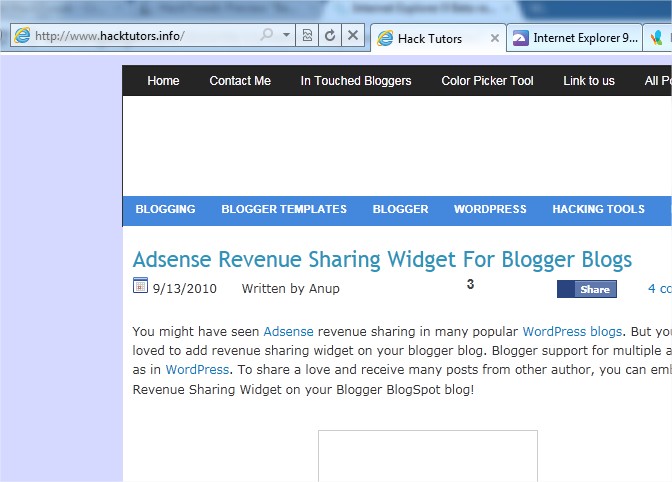Open In Touched Bloggers page
Screen dimensions: 672x482
coord(356,81)
